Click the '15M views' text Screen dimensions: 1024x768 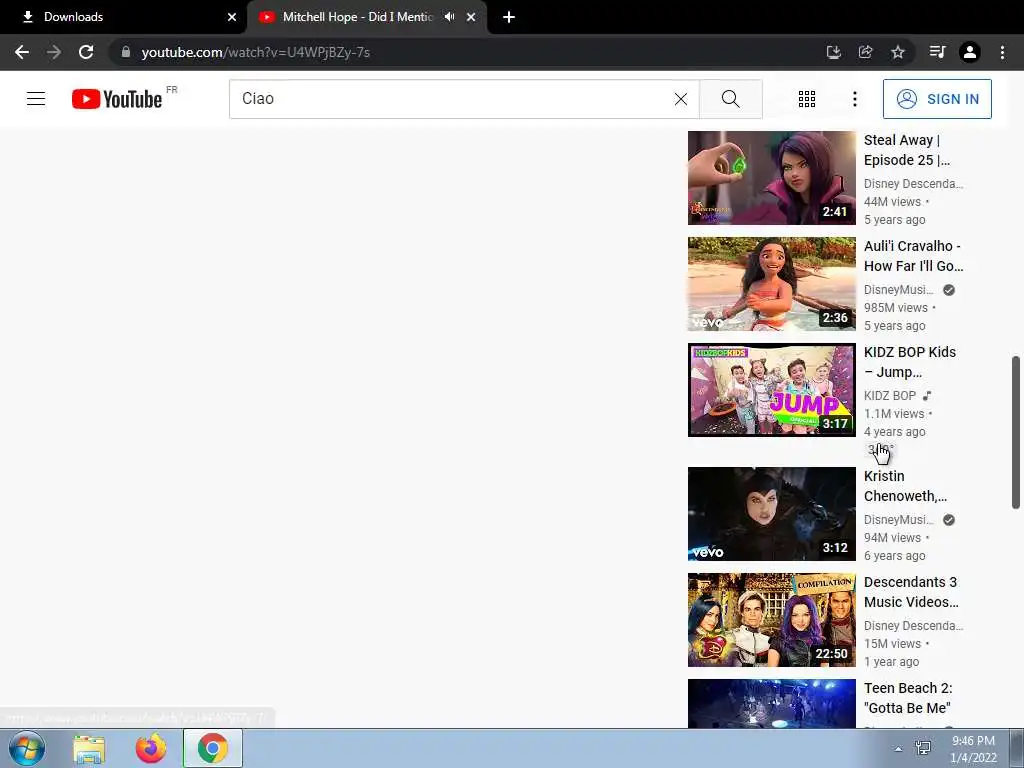tap(892, 643)
